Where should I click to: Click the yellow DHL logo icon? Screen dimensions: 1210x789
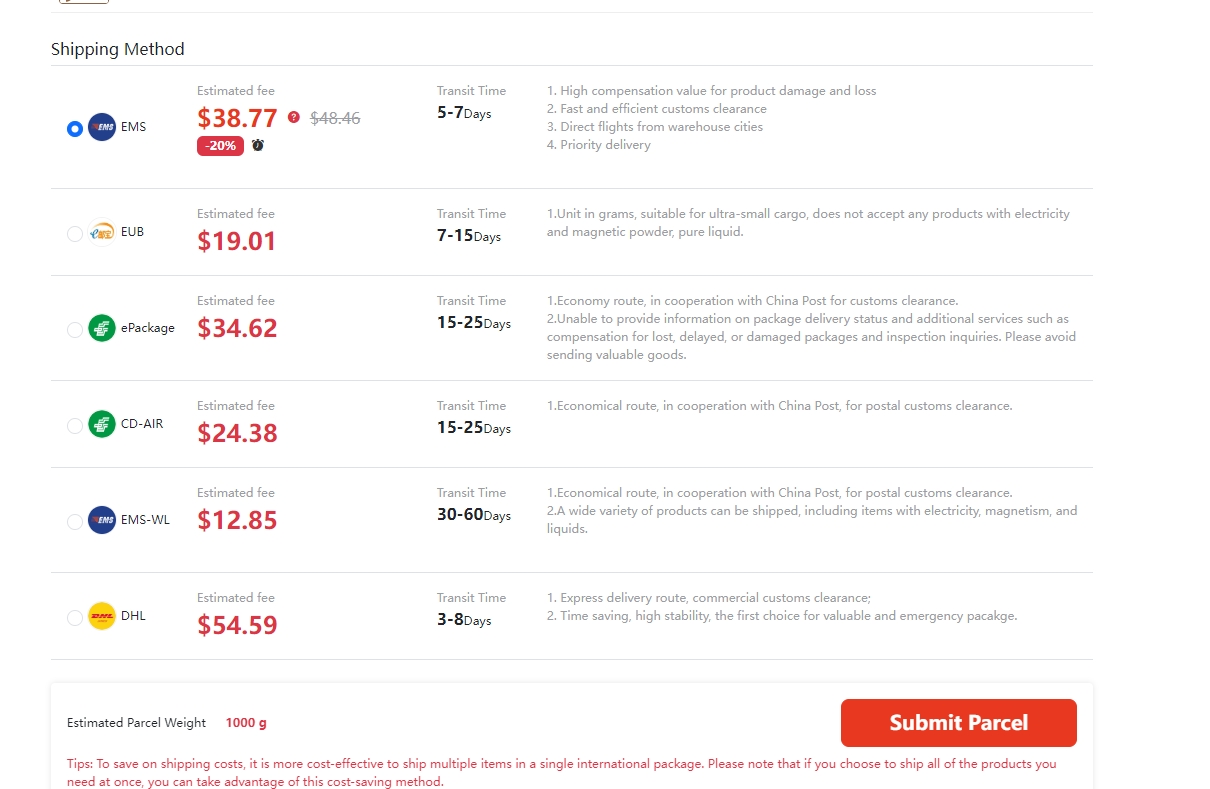coord(102,616)
